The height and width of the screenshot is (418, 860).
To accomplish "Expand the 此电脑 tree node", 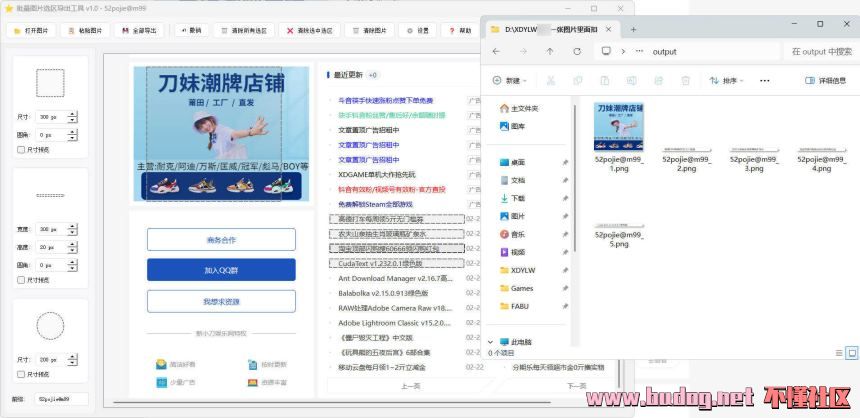I will pyautogui.click(x=490, y=342).
